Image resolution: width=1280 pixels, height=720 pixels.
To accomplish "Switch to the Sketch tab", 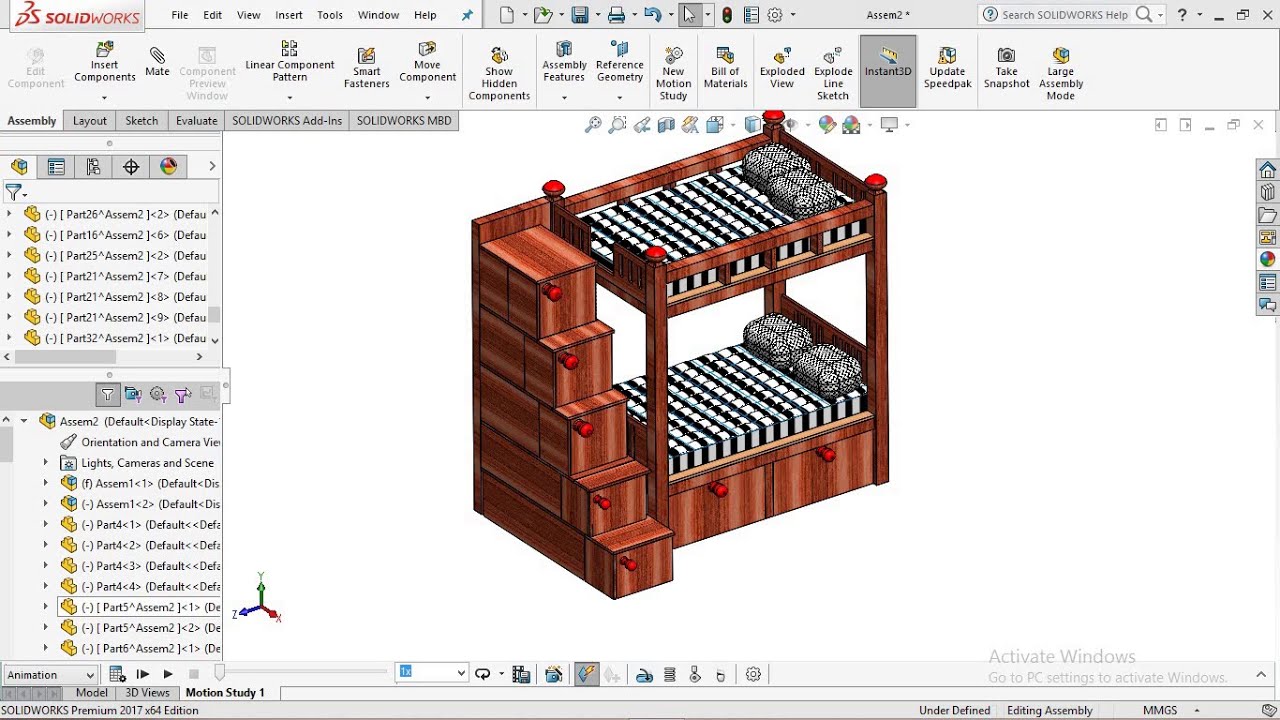I will (x=141, y=121).
